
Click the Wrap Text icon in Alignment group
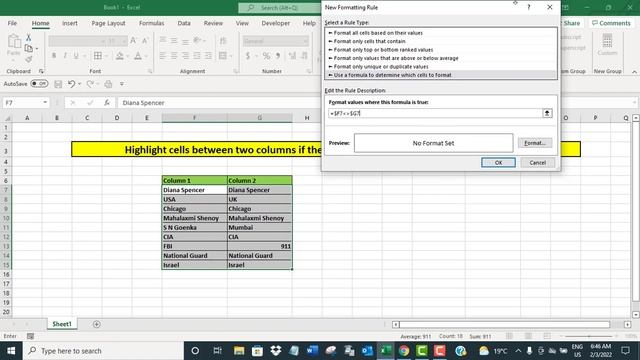[x=223, y=40]
